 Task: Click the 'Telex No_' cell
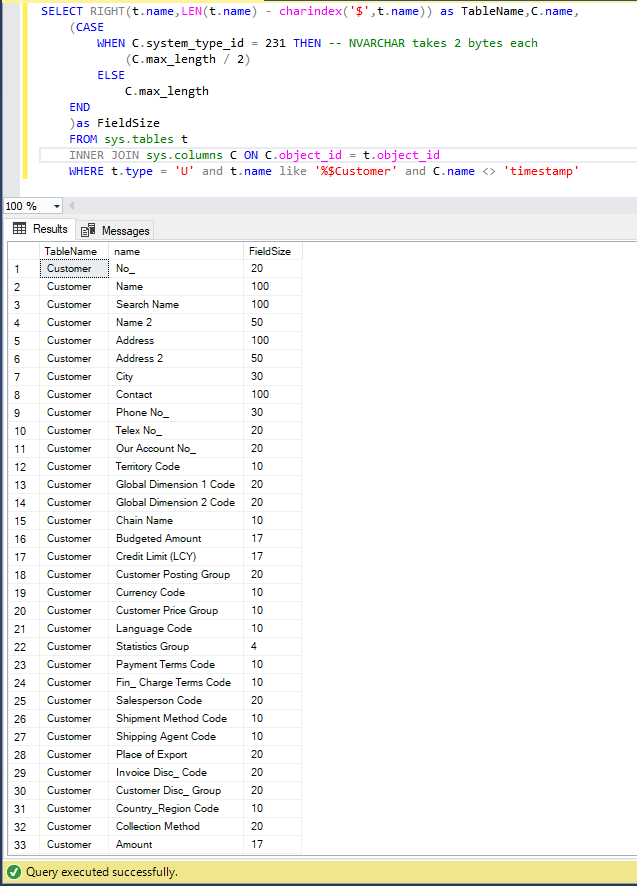click(176, 431)
